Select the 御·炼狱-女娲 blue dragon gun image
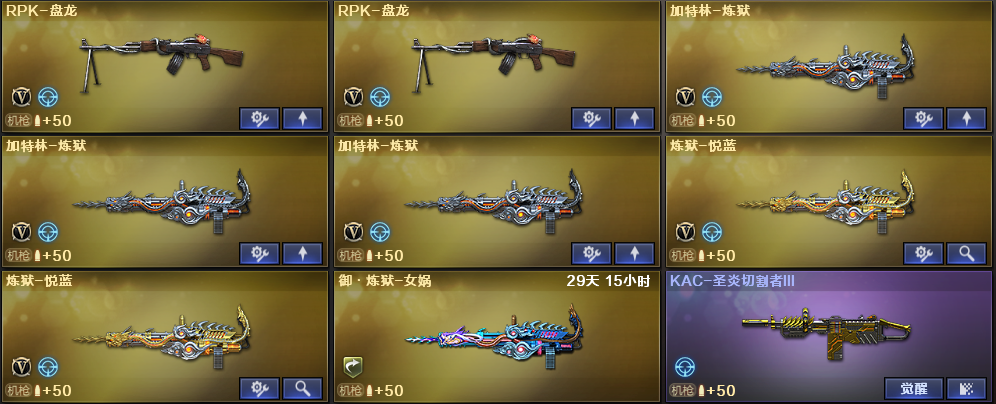 (x=494, y=337)
